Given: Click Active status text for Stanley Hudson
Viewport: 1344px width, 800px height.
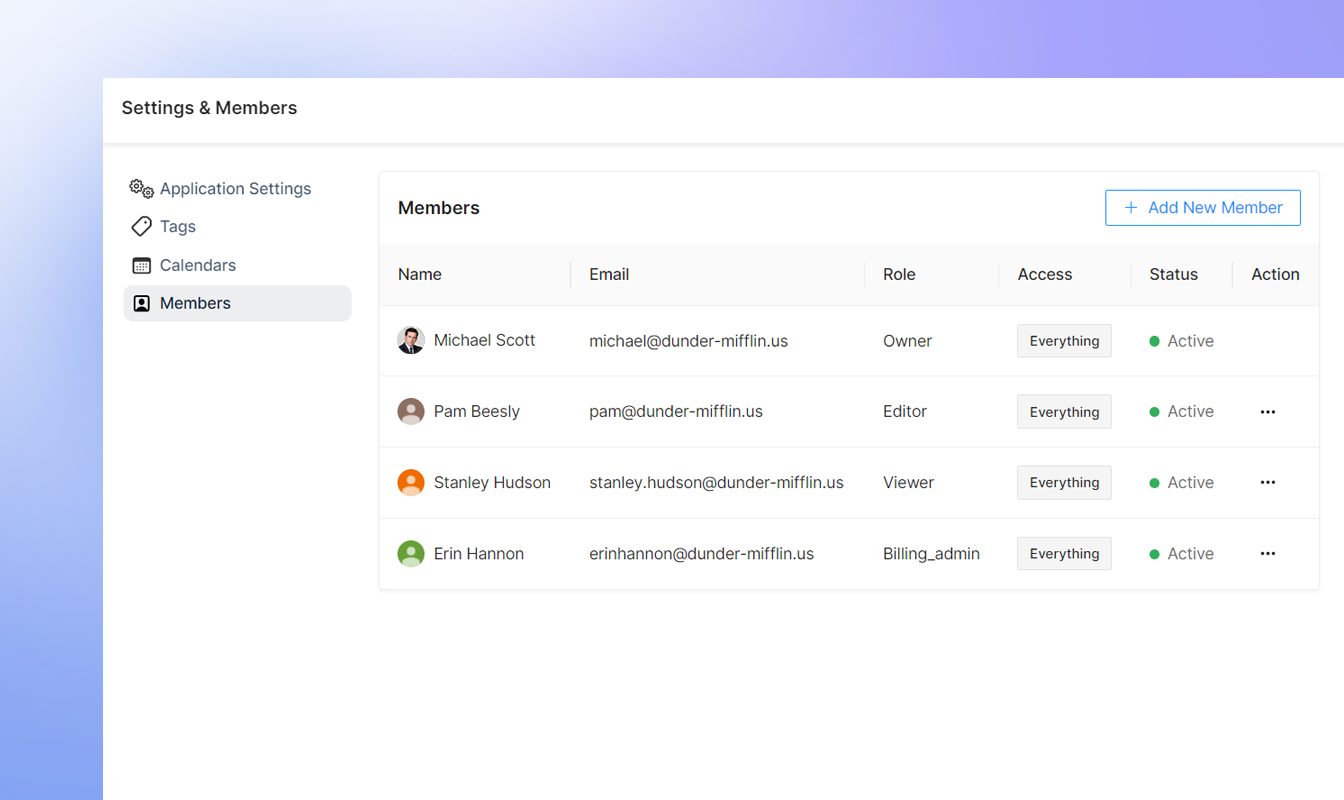Looking at the screenshot, I should pos(1190,482).
